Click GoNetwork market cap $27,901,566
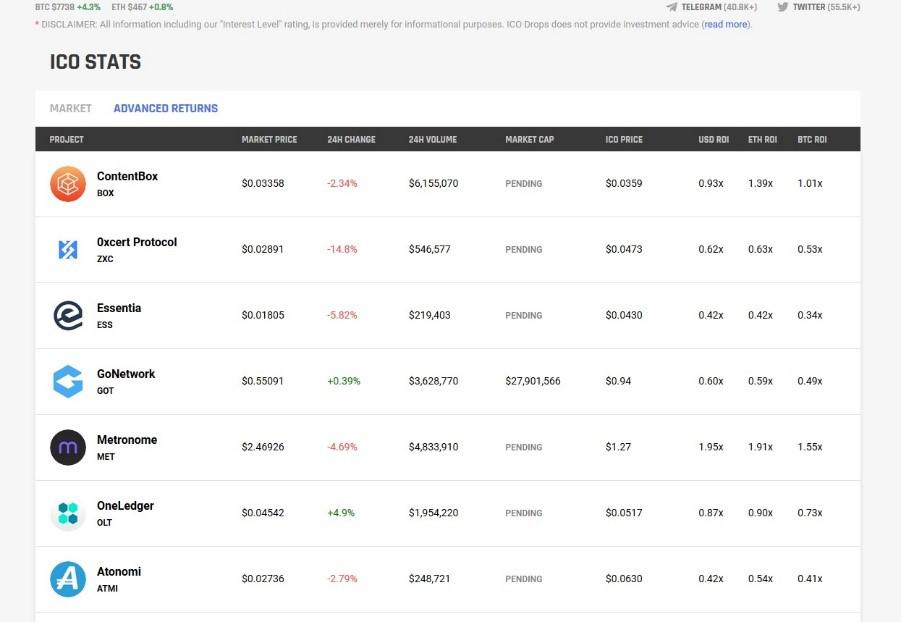901x622 pixels. 533,381
